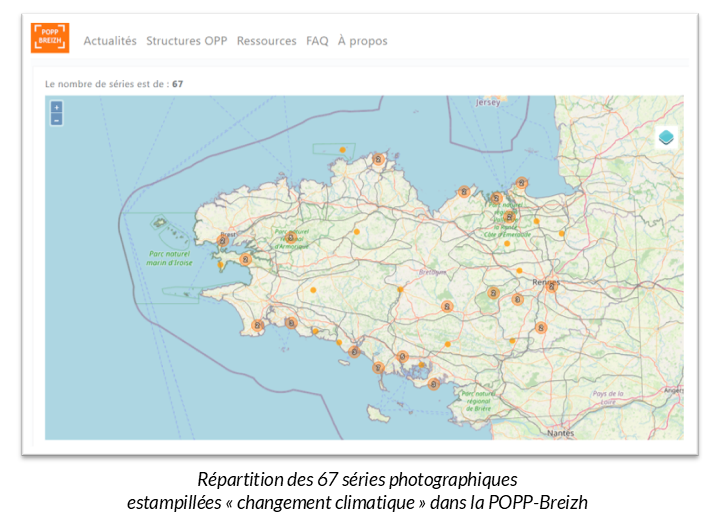Open the Structures OPP menu item

[x=186, y=41]
